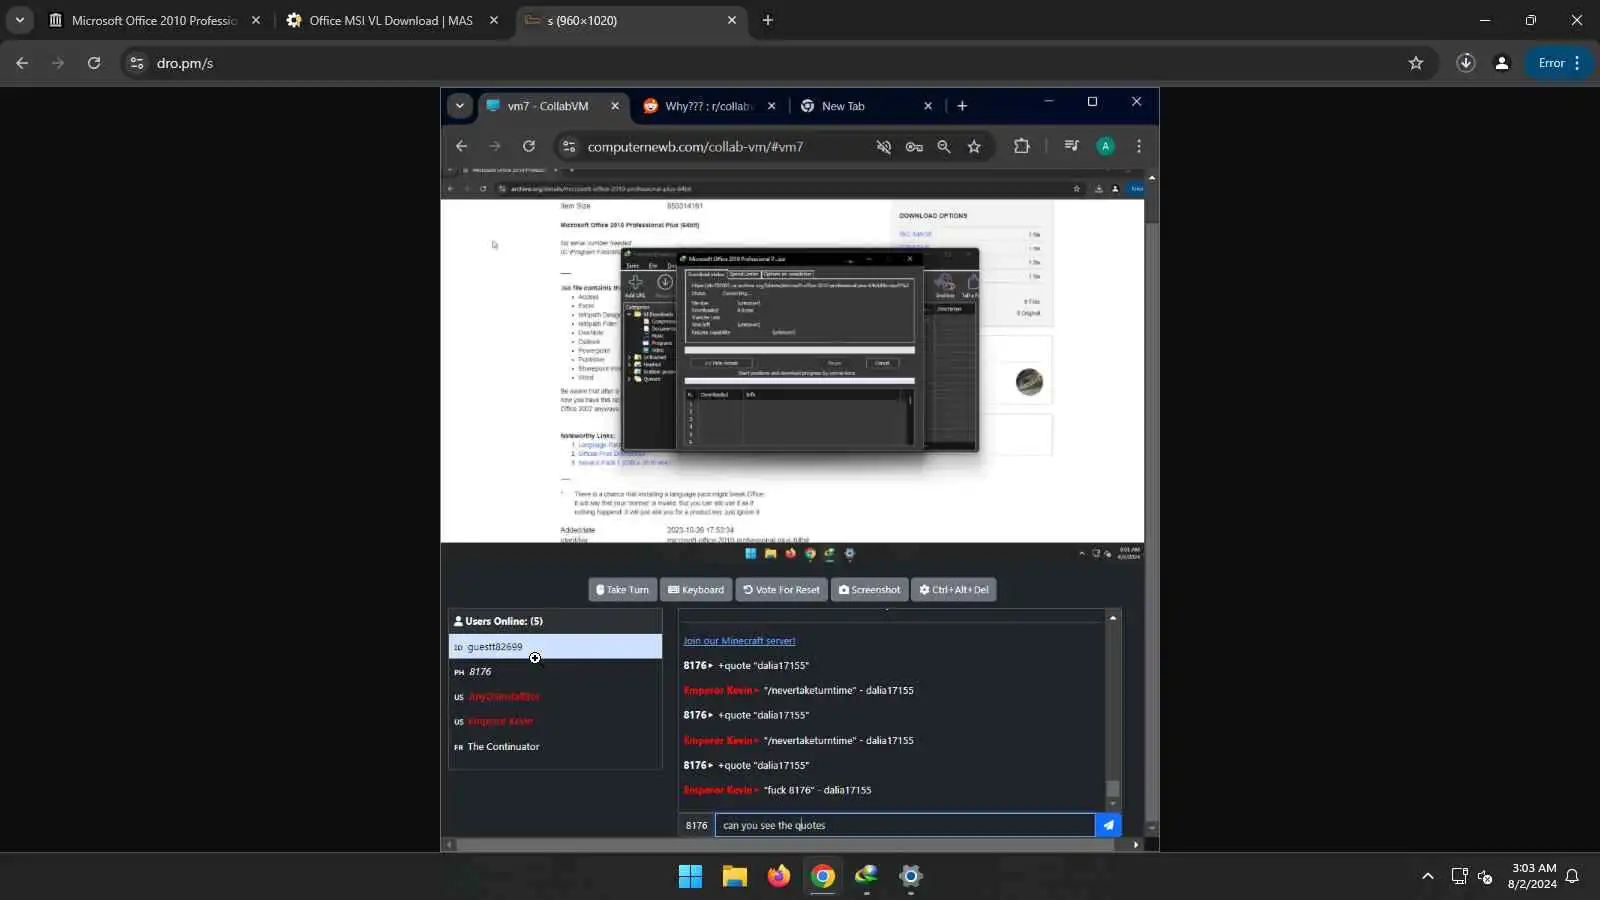Go back in the outer browser
The image size is (1600, 900).
22,63
